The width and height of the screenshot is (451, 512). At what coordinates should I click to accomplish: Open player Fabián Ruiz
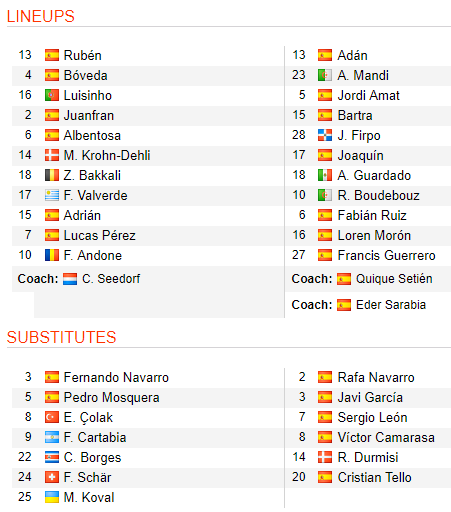tap(372, 216)
